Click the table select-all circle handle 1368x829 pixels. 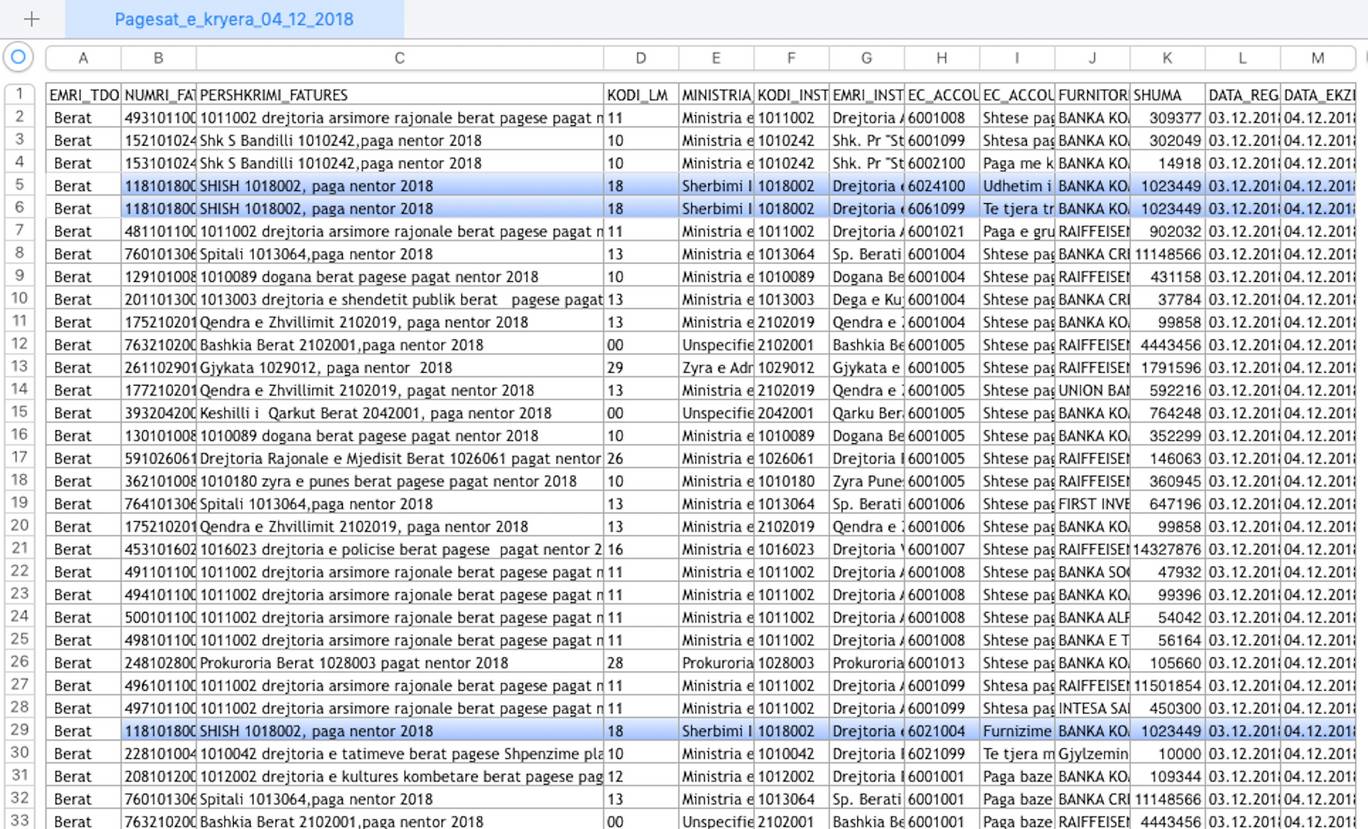(17, 57)
